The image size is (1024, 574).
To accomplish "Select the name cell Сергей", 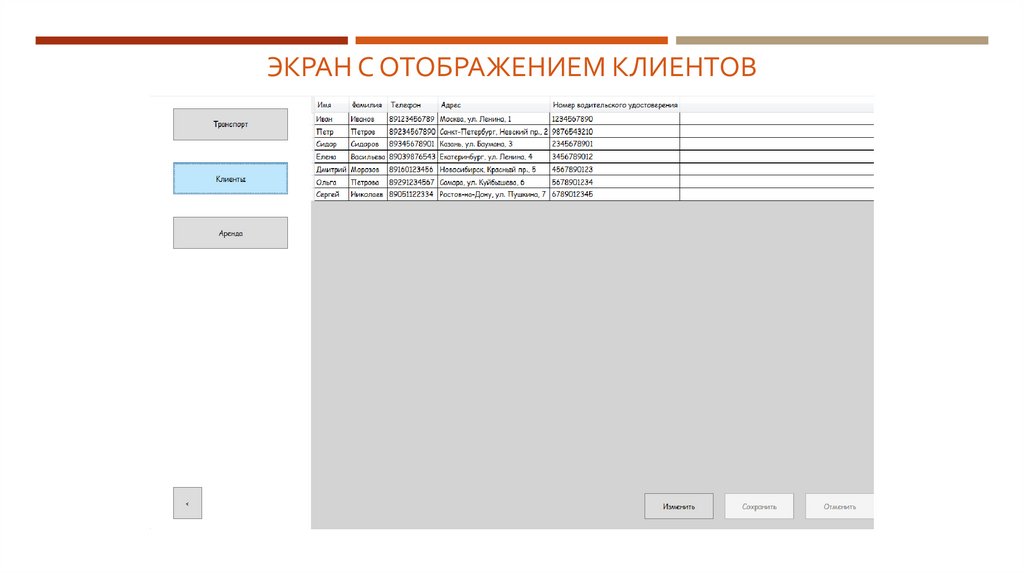I will pos(331,195).
